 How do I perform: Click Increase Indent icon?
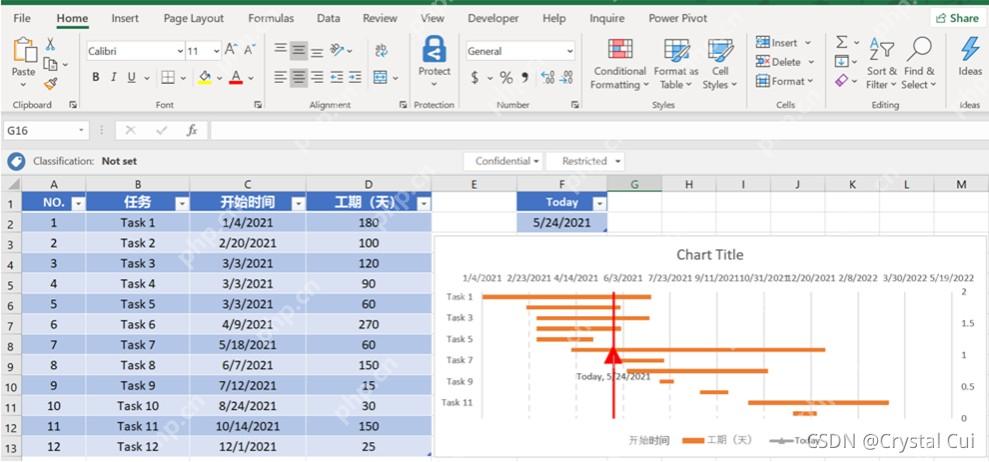click(x=355, y=78)
